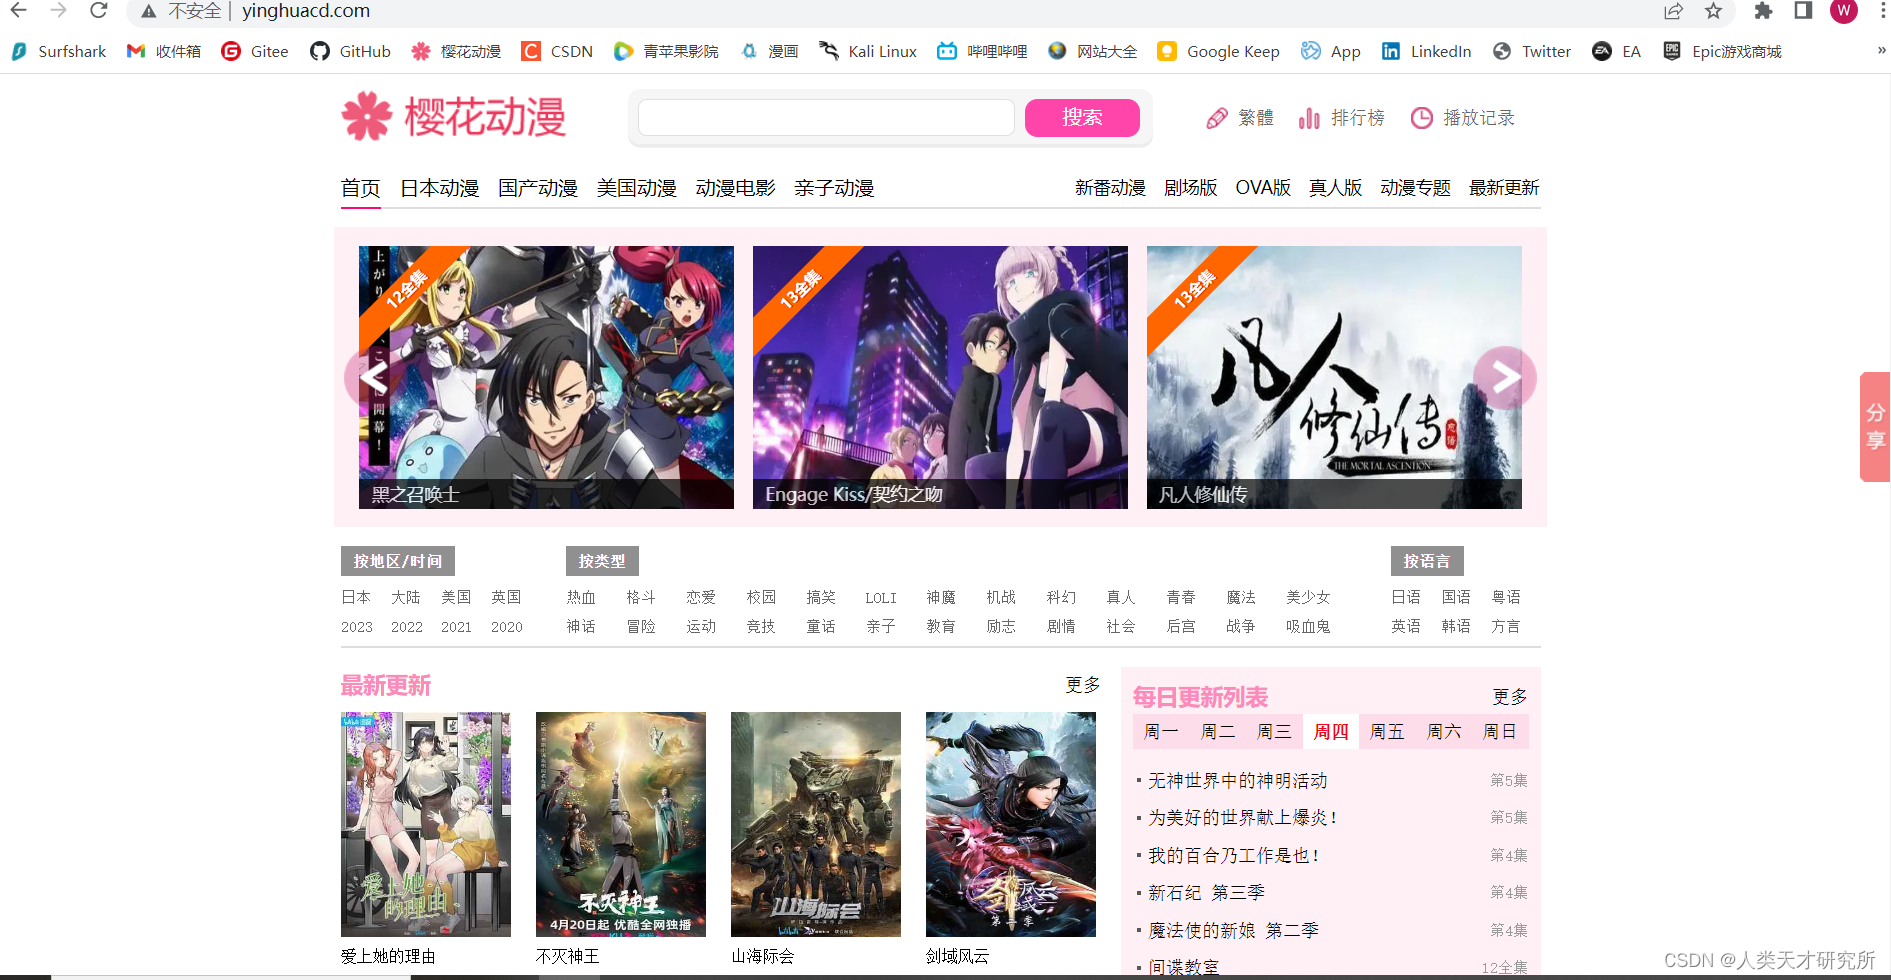The image size is (1891, 980).
Task: Click the 樱花动漫 site logo
Action: click(x=454, y=117)
